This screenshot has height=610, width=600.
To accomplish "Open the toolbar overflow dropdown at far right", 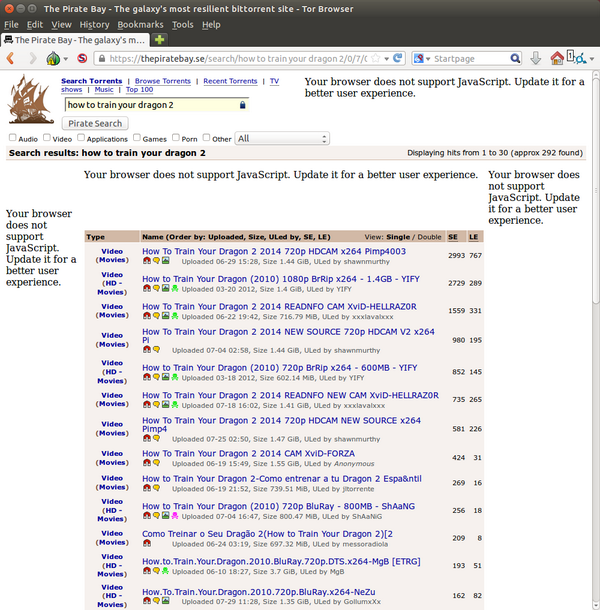I will 592,59.
